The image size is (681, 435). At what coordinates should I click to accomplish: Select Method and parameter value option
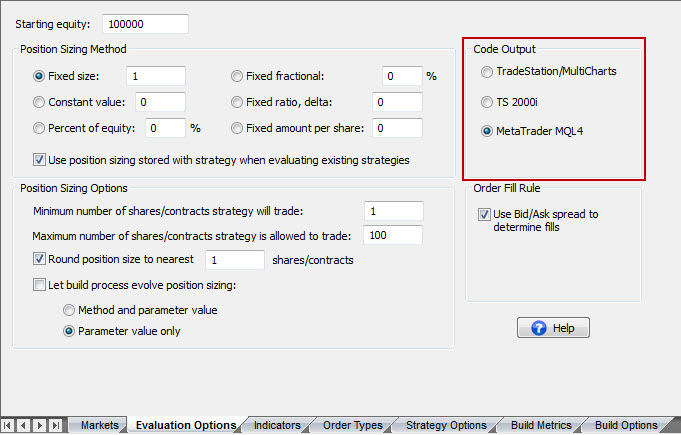point(69,310)
